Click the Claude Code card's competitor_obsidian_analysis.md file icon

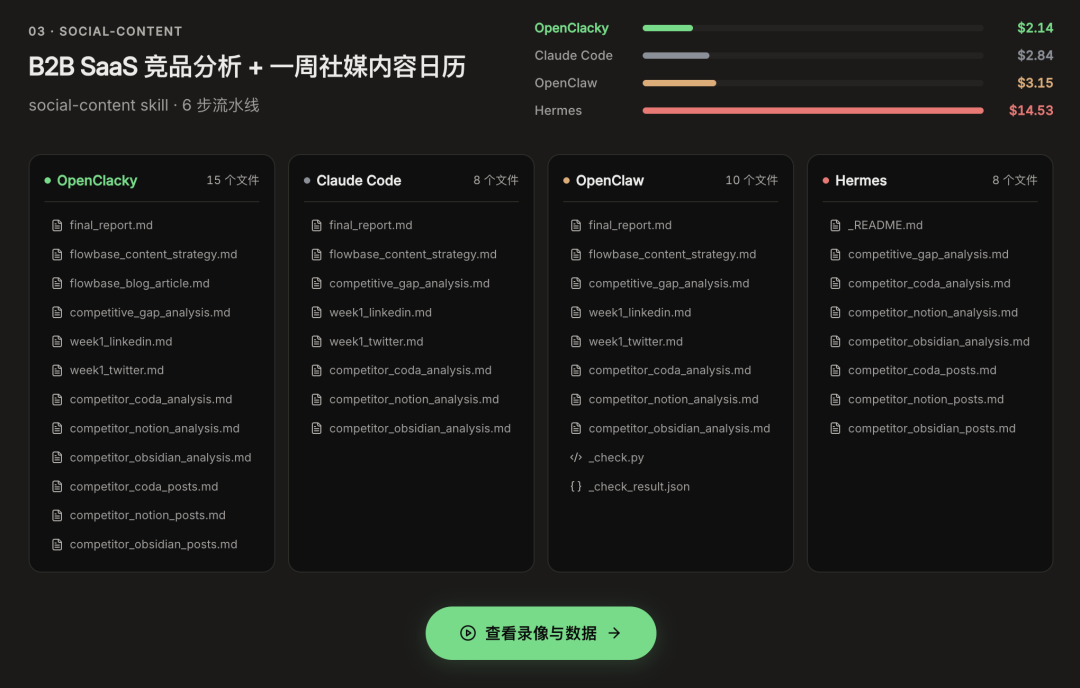[x=317, y=428]
